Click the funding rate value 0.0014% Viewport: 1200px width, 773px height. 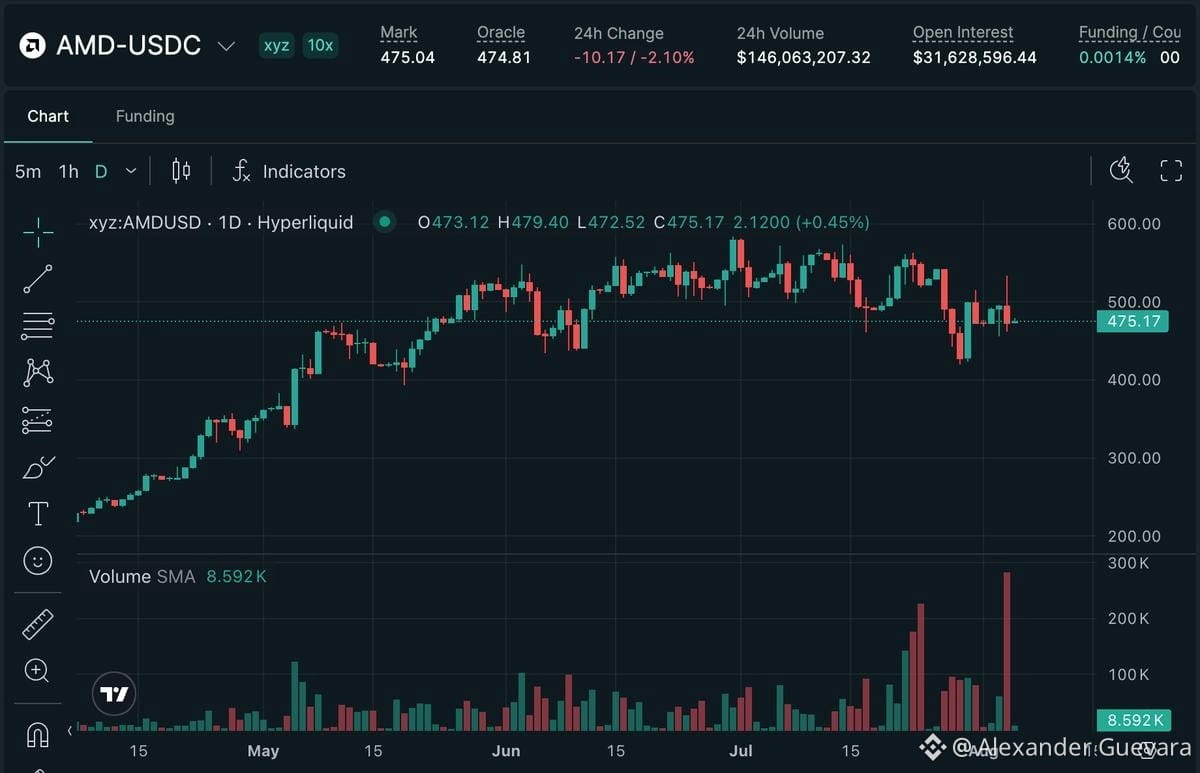click(1112, 58)
